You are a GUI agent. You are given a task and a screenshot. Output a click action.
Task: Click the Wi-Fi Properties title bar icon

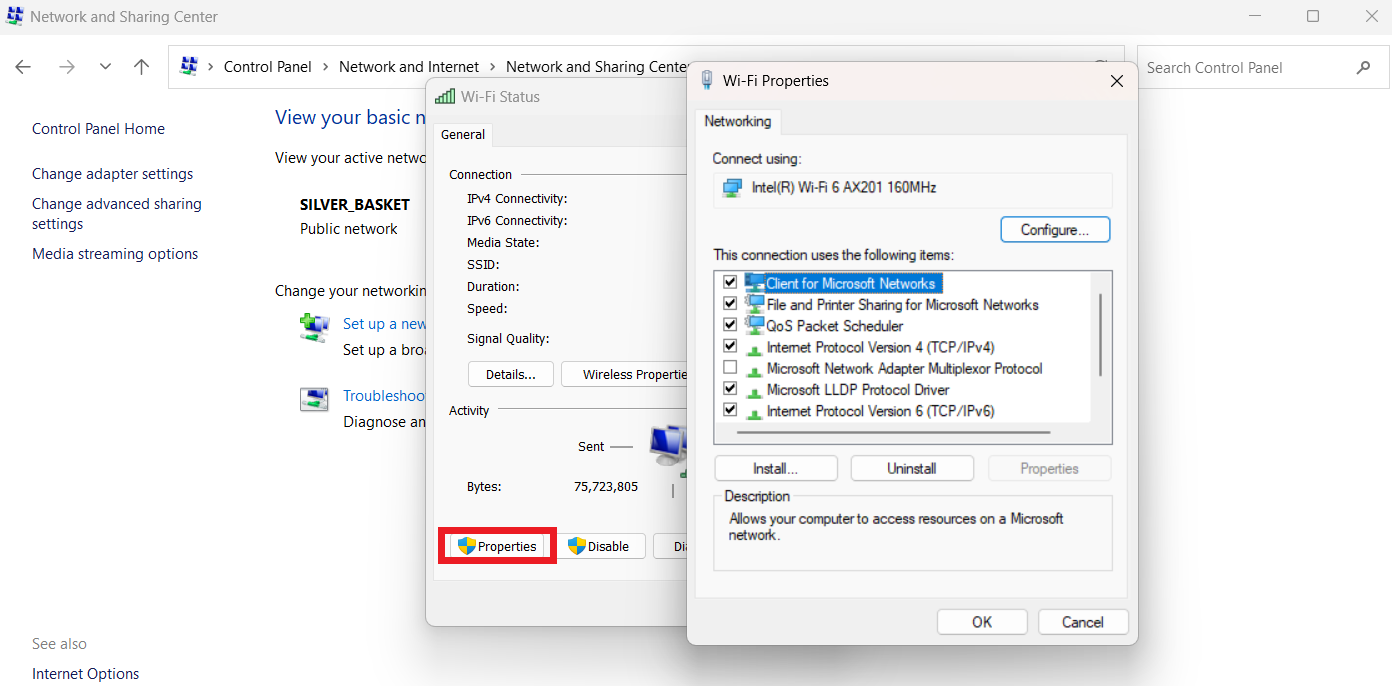[x=707, y=80]
